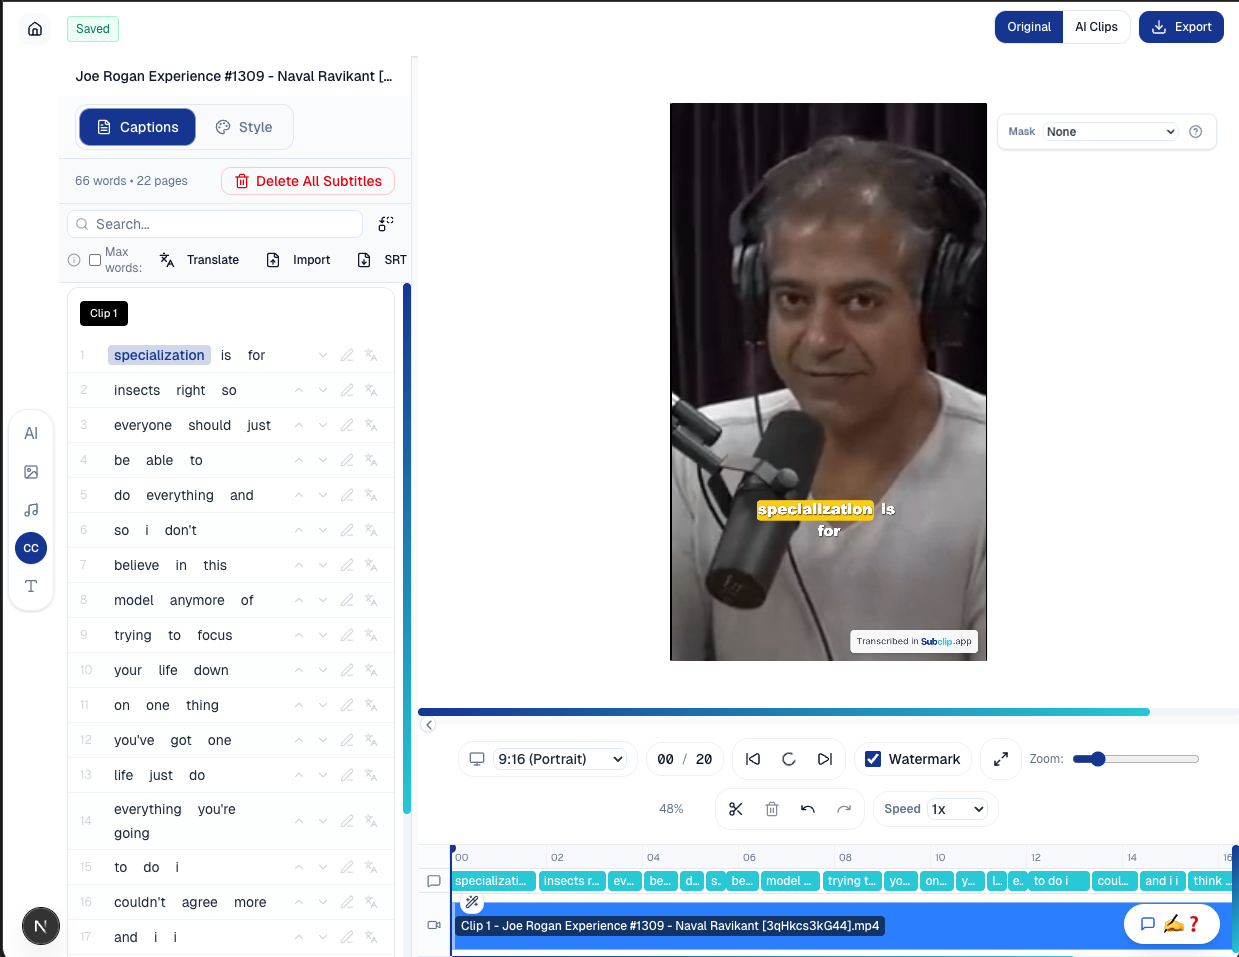Select the Original view toggle
This screenshot has height=957, width=1239.
pos(1028,27)
